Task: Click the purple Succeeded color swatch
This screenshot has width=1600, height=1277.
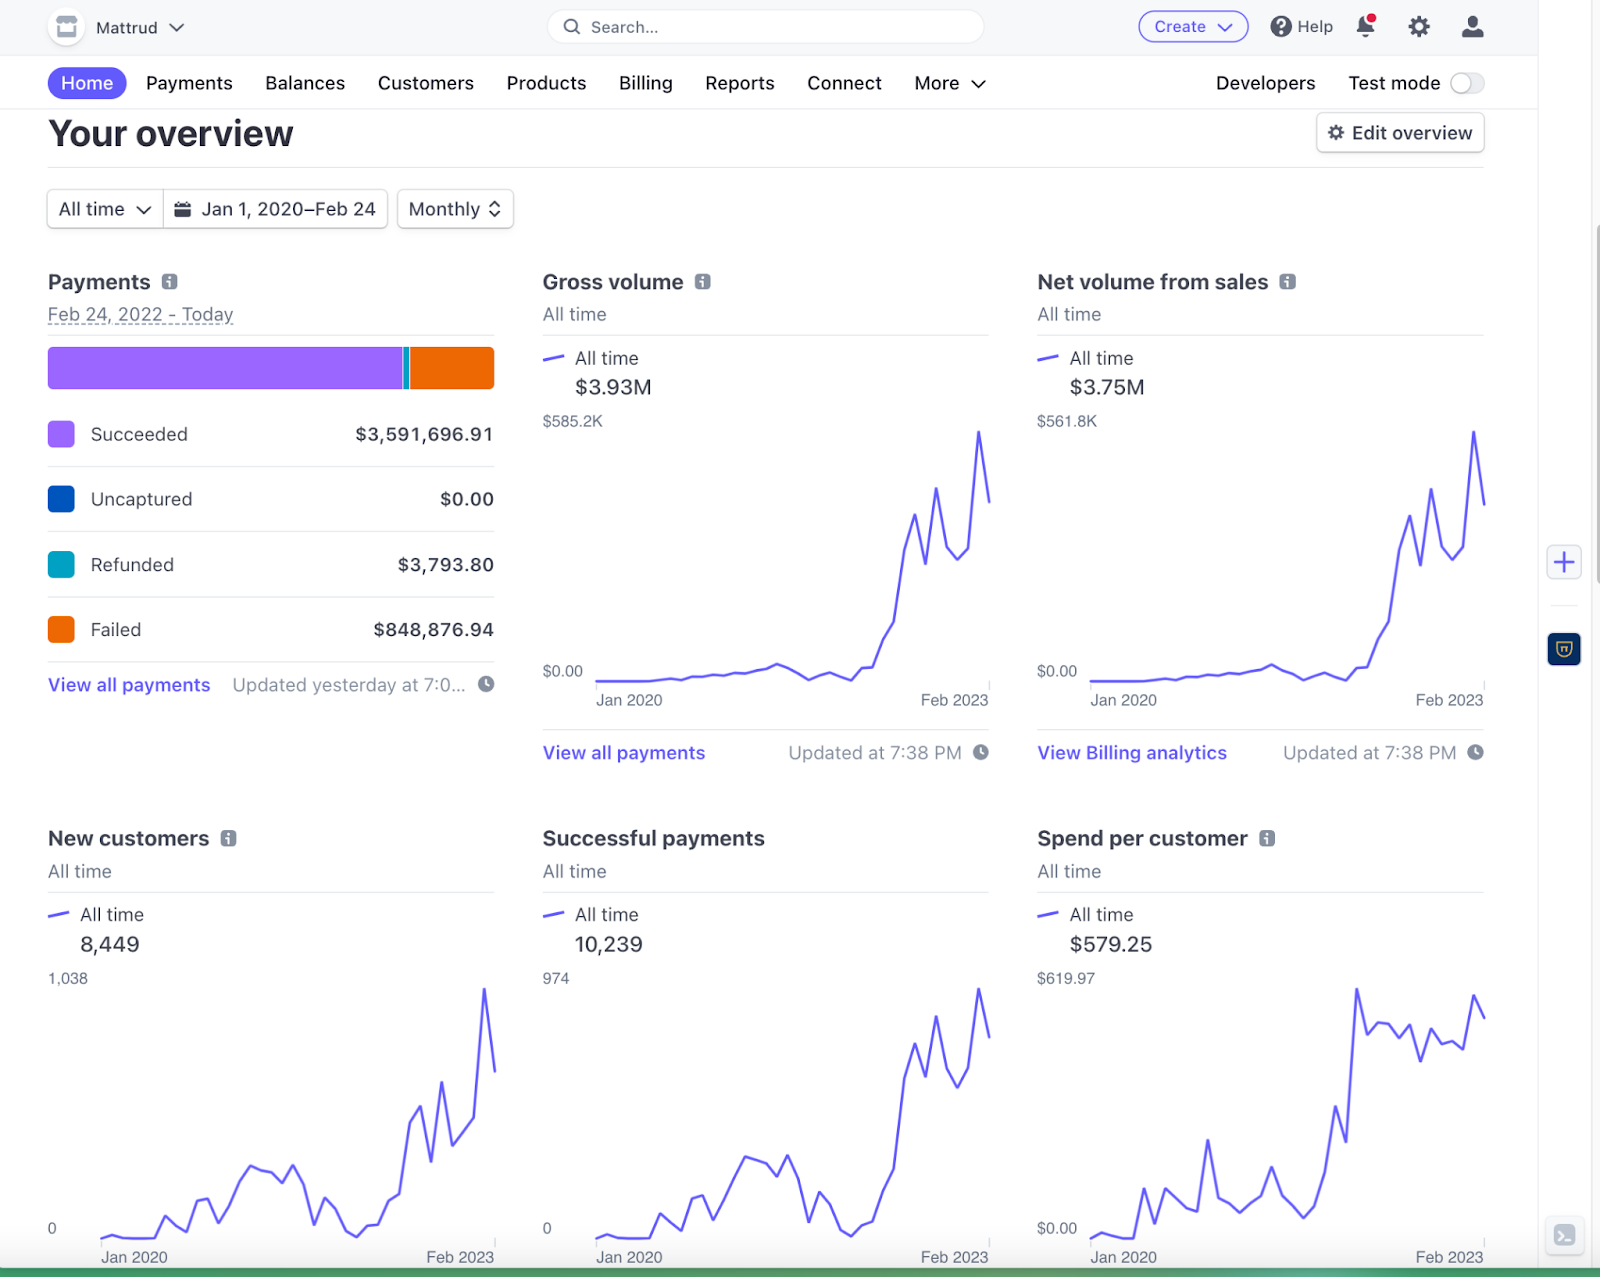Action: click(61, 434)
